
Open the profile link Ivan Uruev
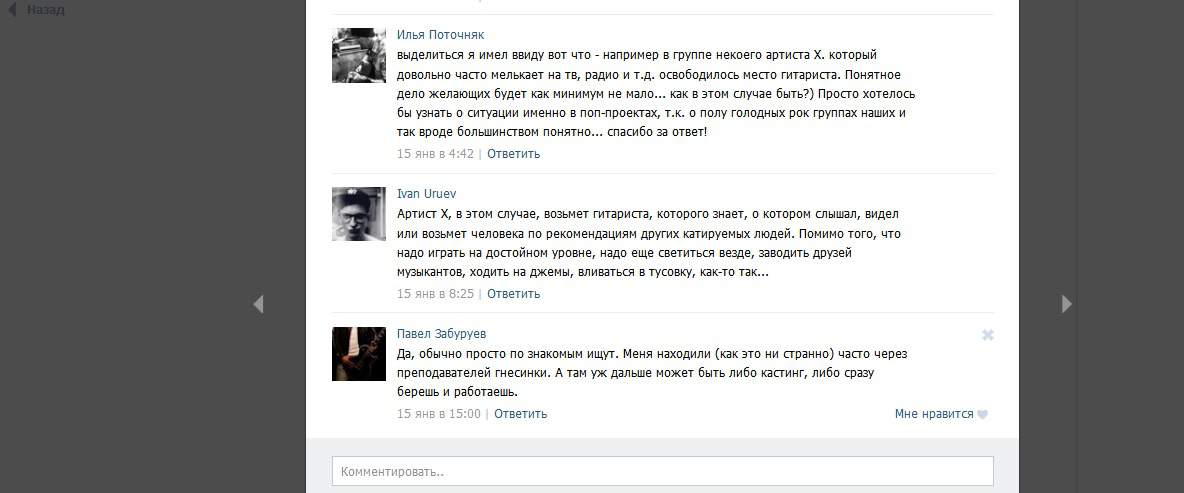(427, 193)
